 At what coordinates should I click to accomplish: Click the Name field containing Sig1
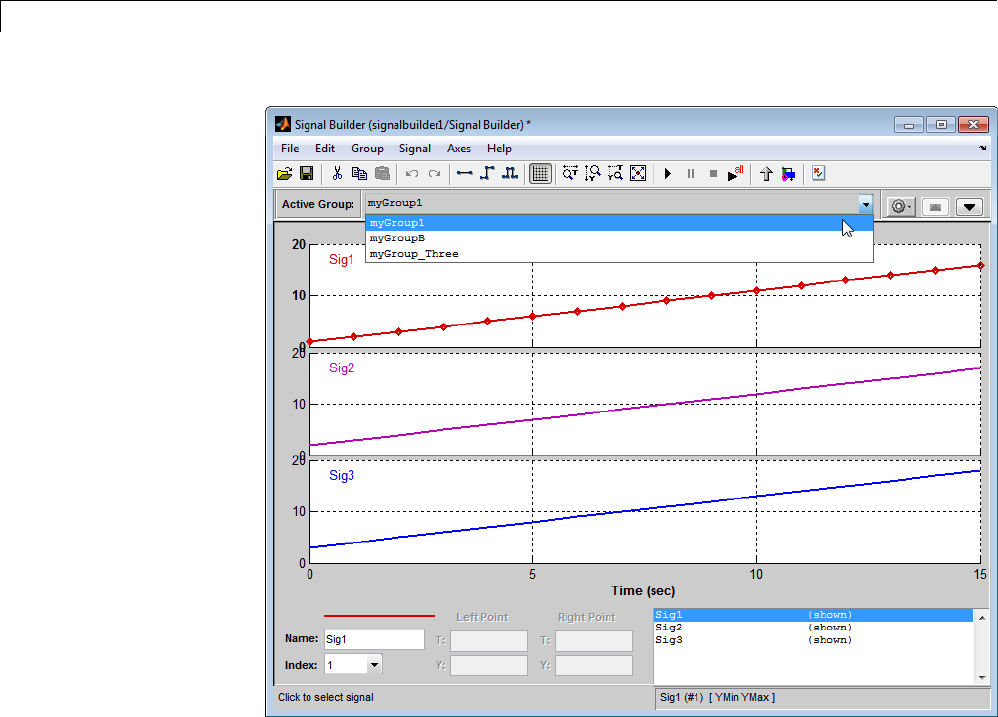coord(374,639)
